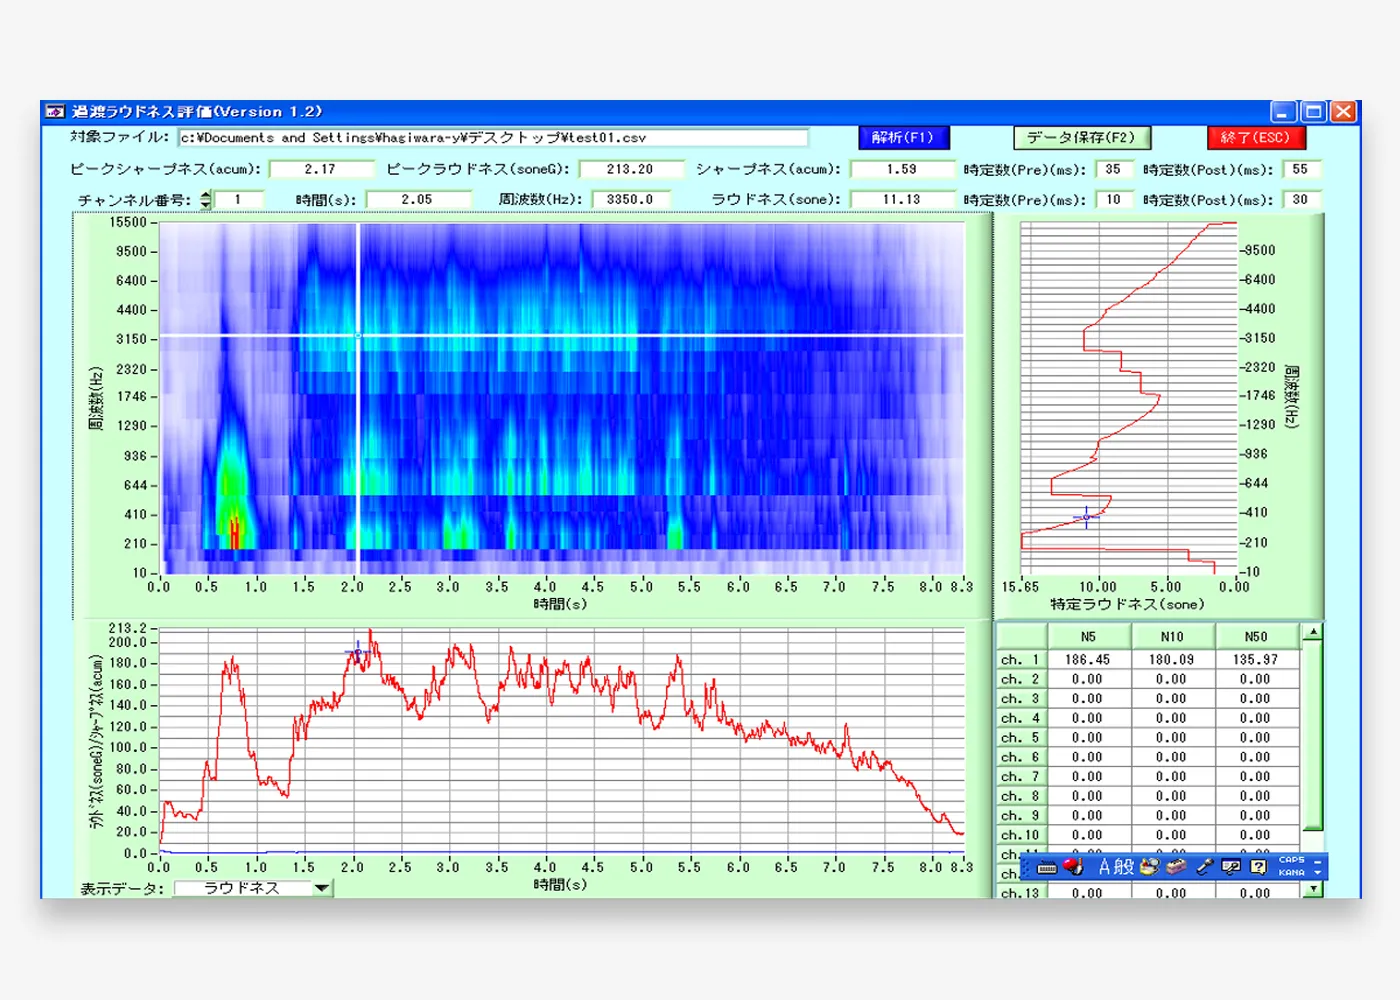1400x1000 pixels.
Task: Click the IME keyboard icon
Action: pyautogui.click(x=1047, y=867)
